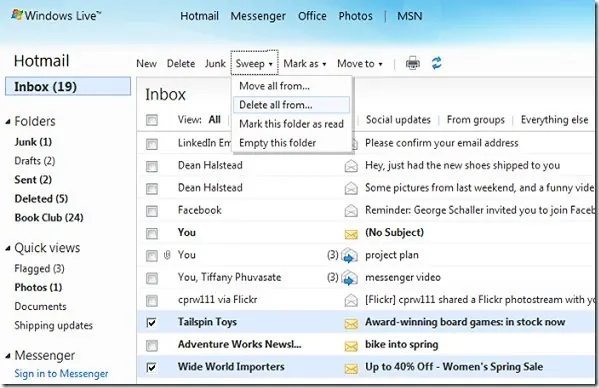
Task: Check the box for You (No Subject)
Action: pos(152,233)
